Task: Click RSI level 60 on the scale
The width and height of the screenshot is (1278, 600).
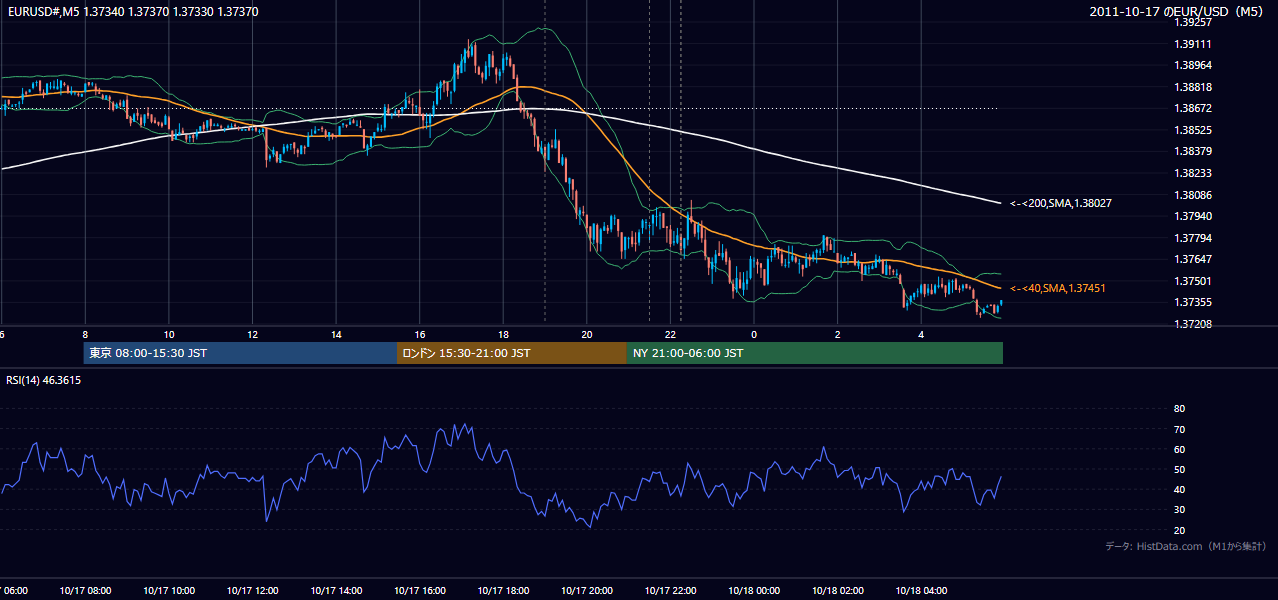Action: pyautogui.click(x=1179, y=449)
